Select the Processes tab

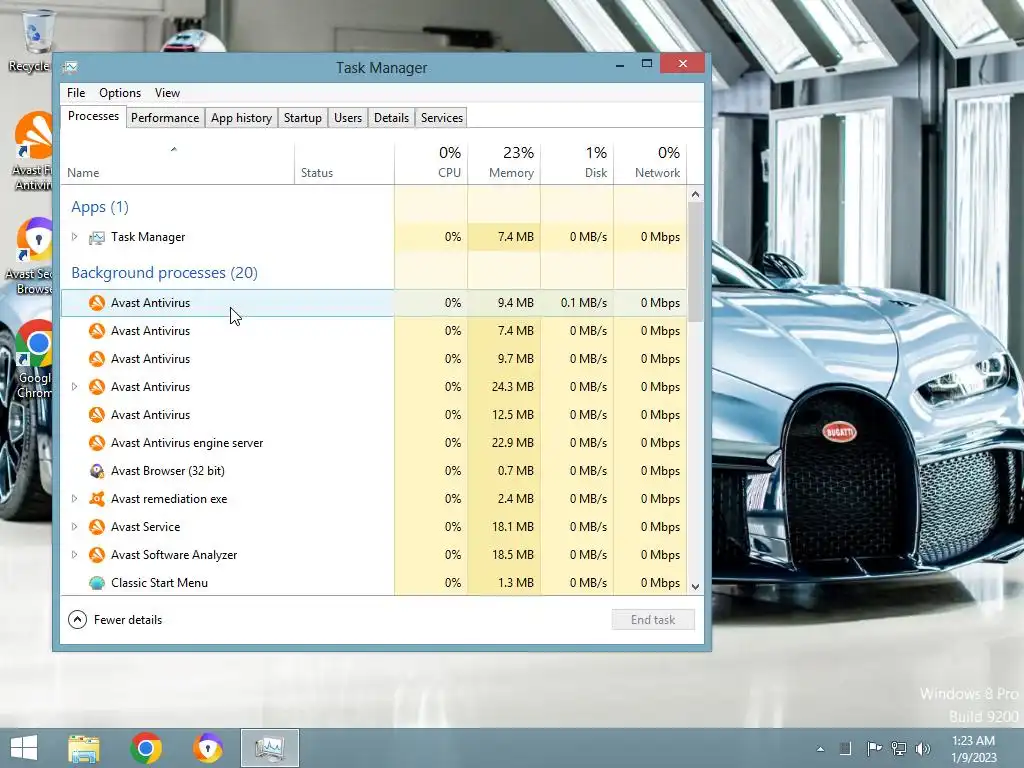pos(93,116)
